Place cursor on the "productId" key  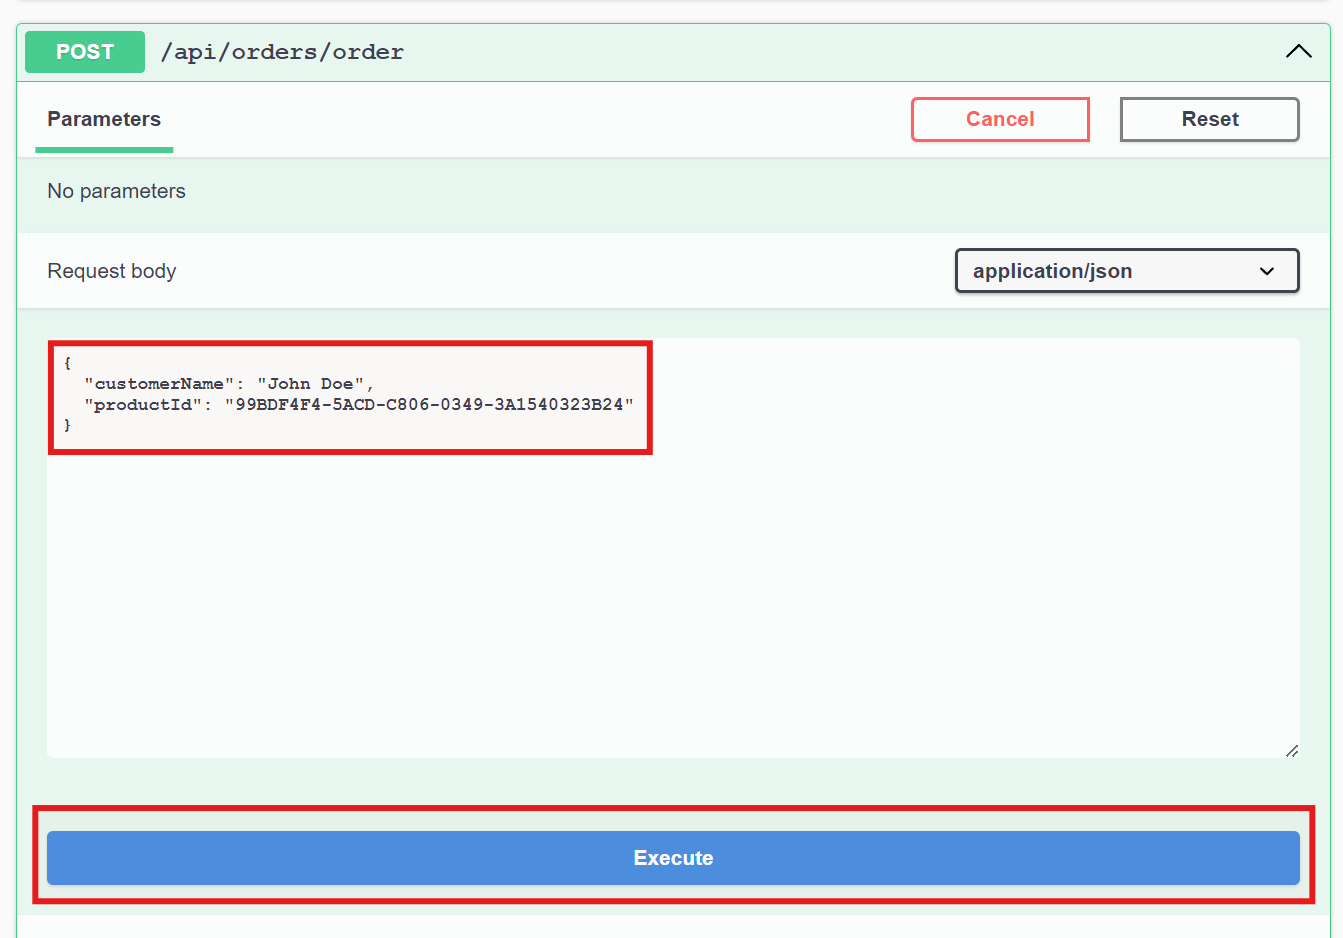[x=143, y=405]
